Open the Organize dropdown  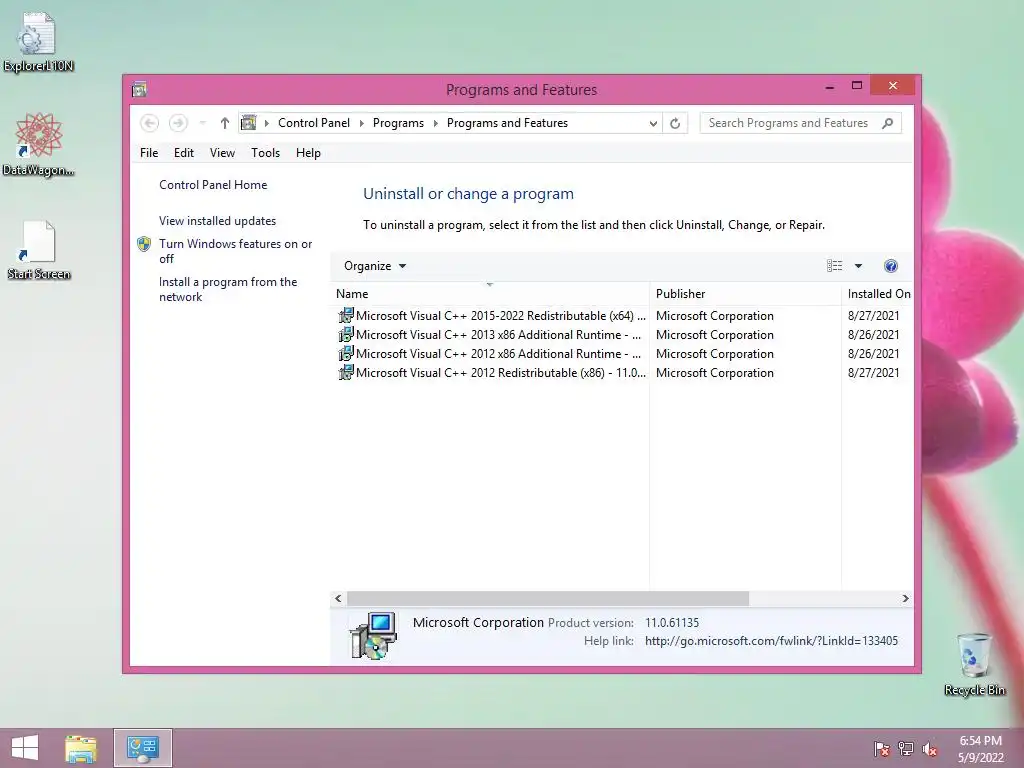click(x=375, y=266)
